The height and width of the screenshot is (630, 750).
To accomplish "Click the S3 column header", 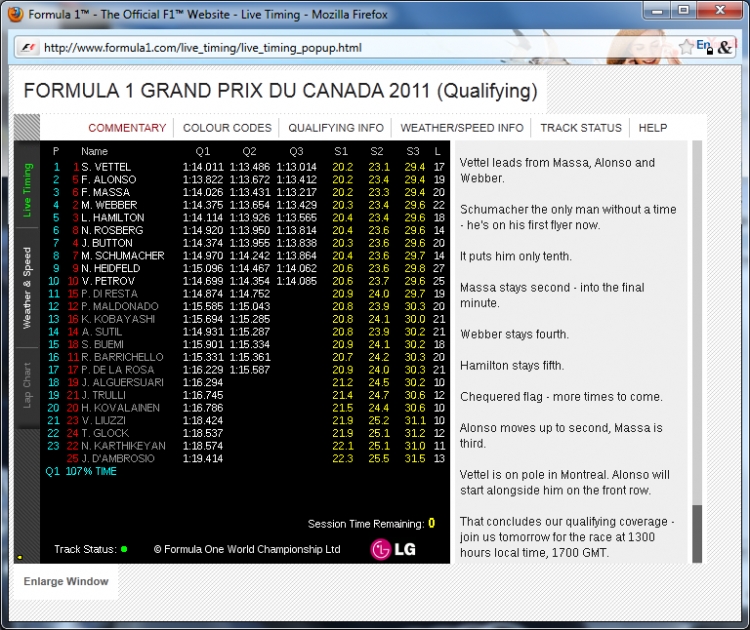I will [x=413, y=152].
